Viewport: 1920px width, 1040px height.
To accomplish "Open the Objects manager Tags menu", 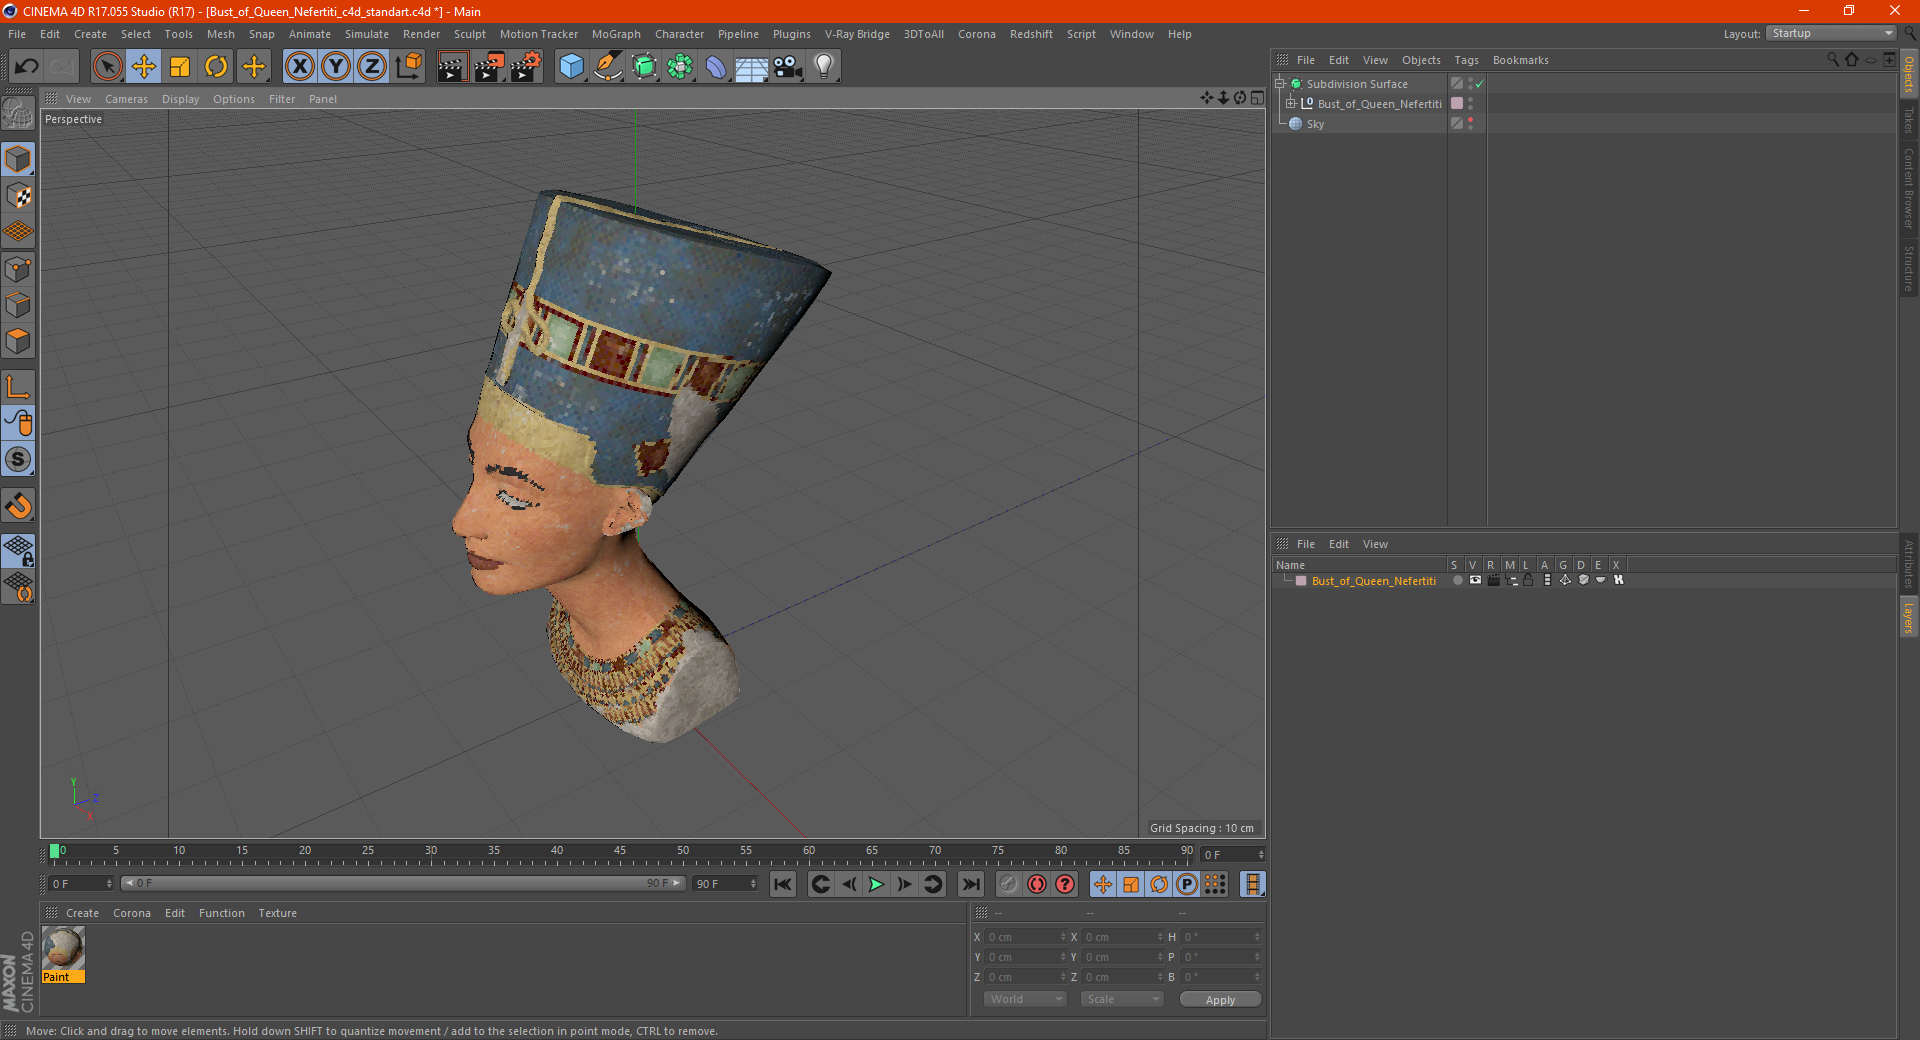I will click(x=1466, y=60).
